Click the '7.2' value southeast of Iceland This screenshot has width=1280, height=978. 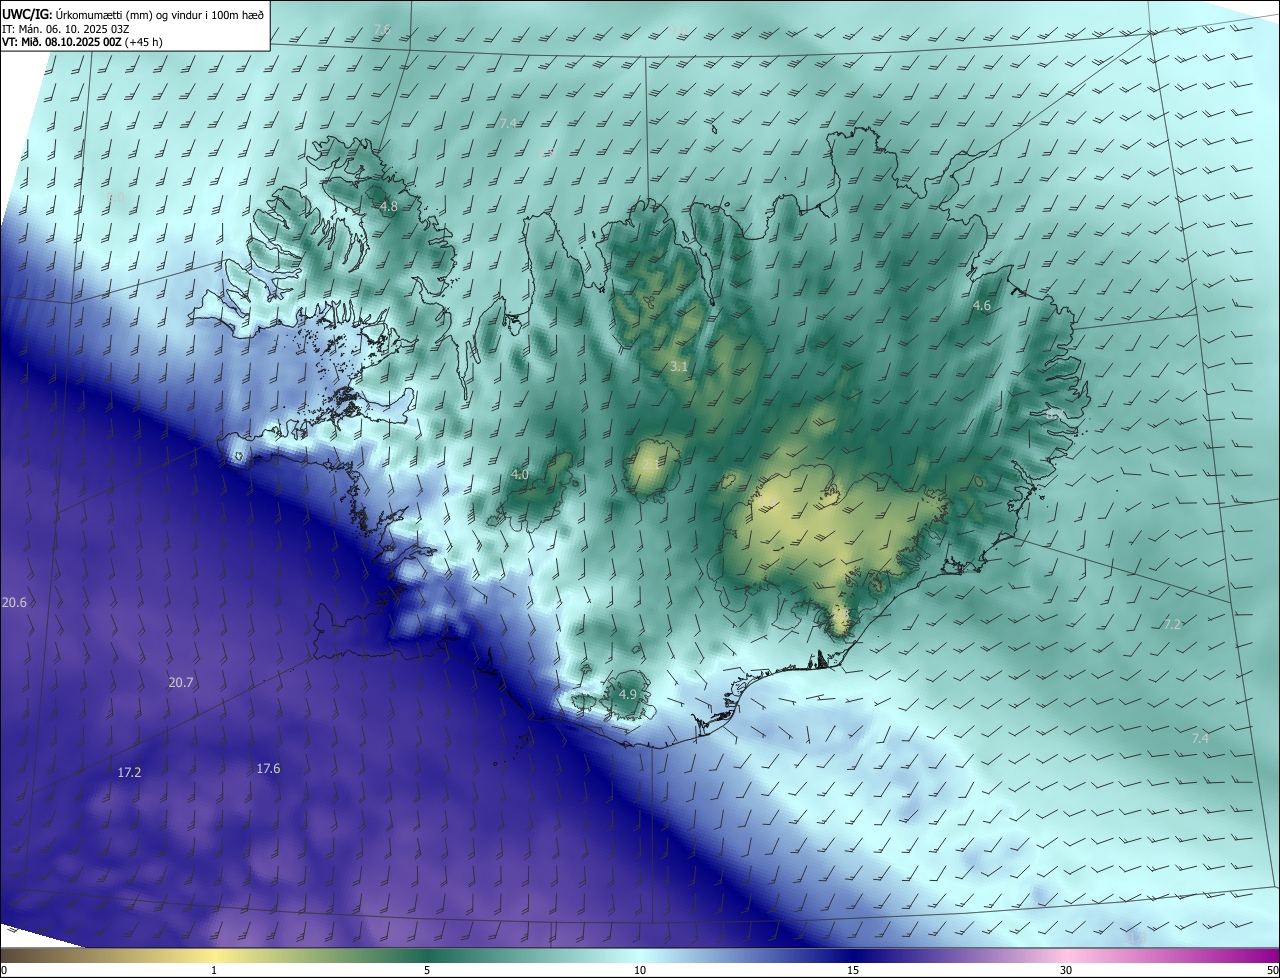pyautogui.click(x=1173, y=624)
